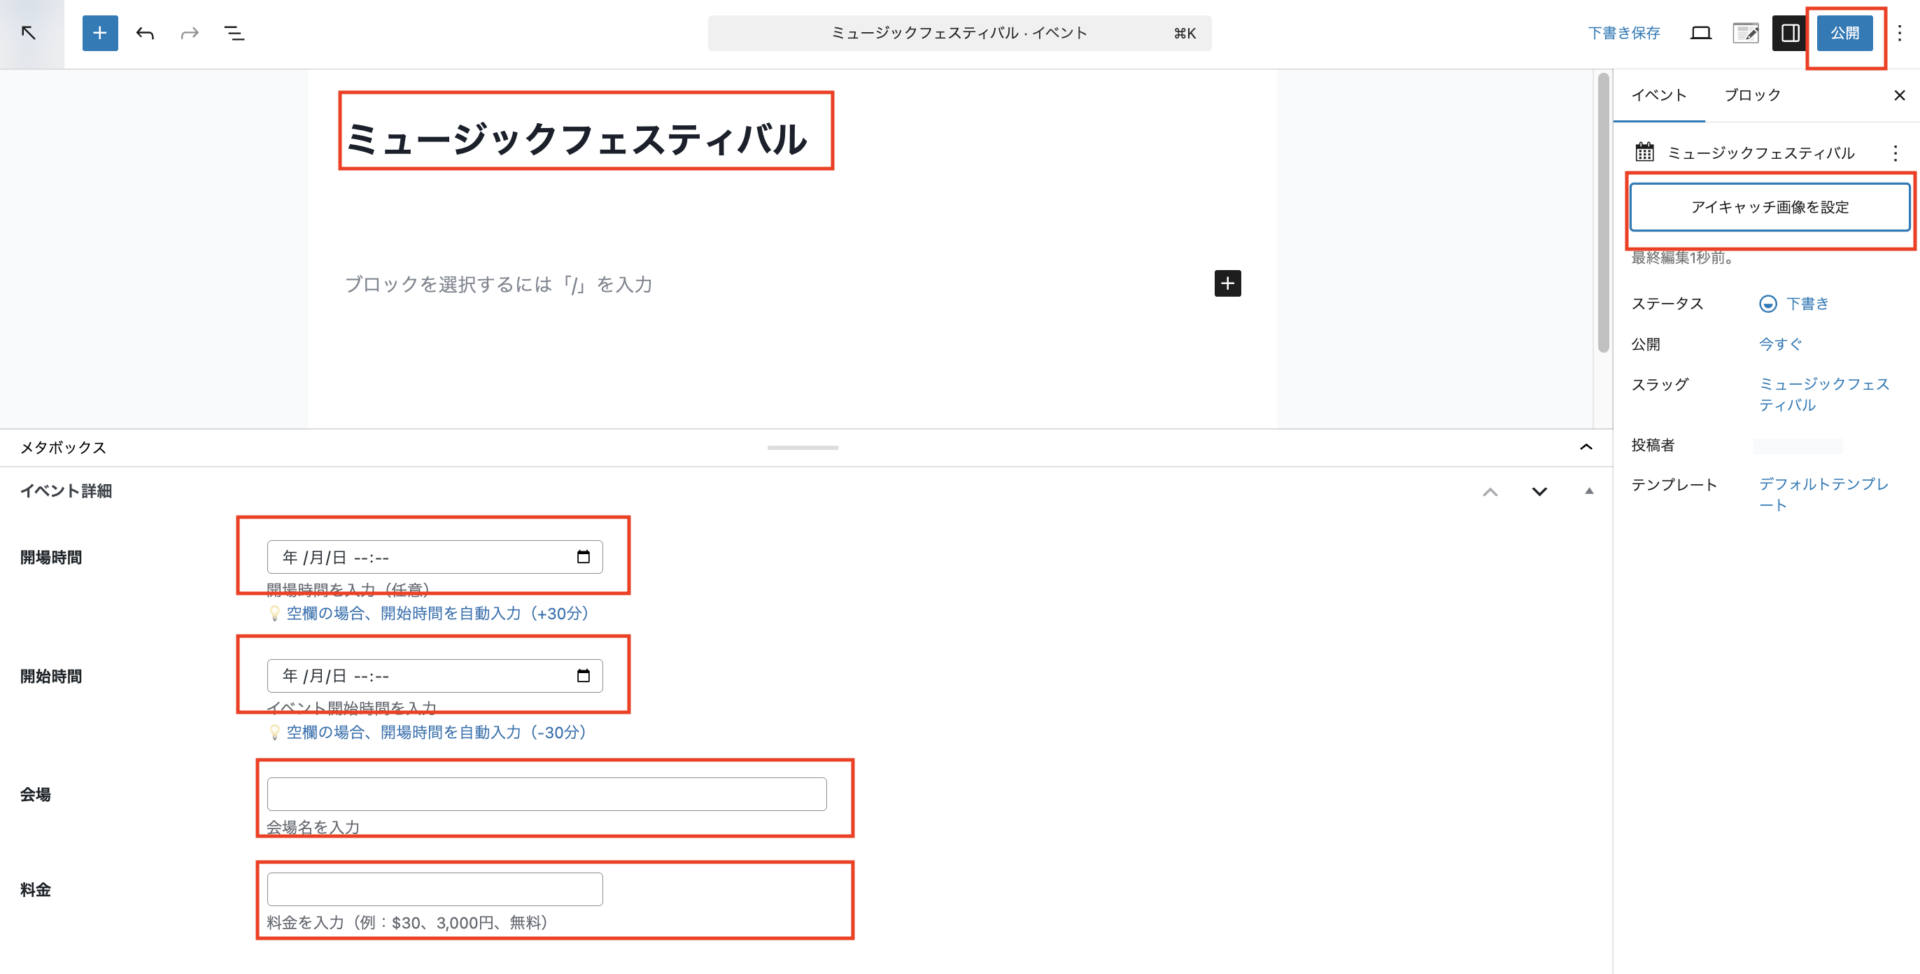Open calendar picker for 開始時間 field
This screenshot has height=974, width=1920.
583,676
